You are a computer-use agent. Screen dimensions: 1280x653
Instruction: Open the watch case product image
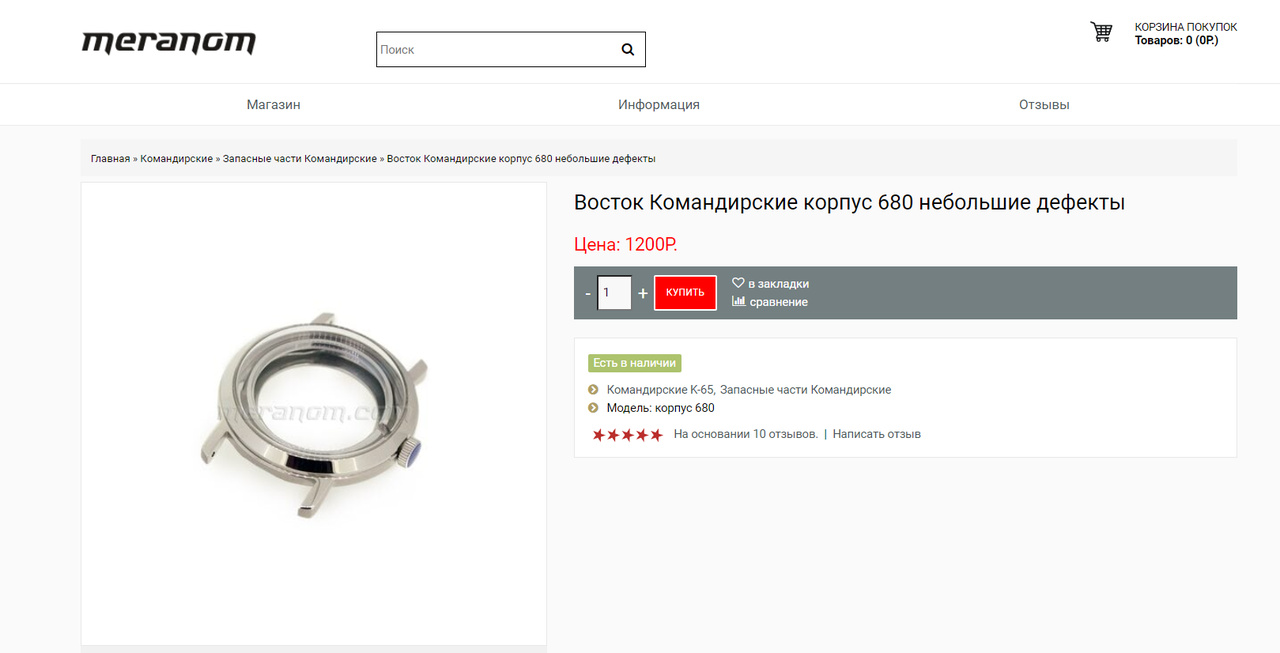[313, 413]
